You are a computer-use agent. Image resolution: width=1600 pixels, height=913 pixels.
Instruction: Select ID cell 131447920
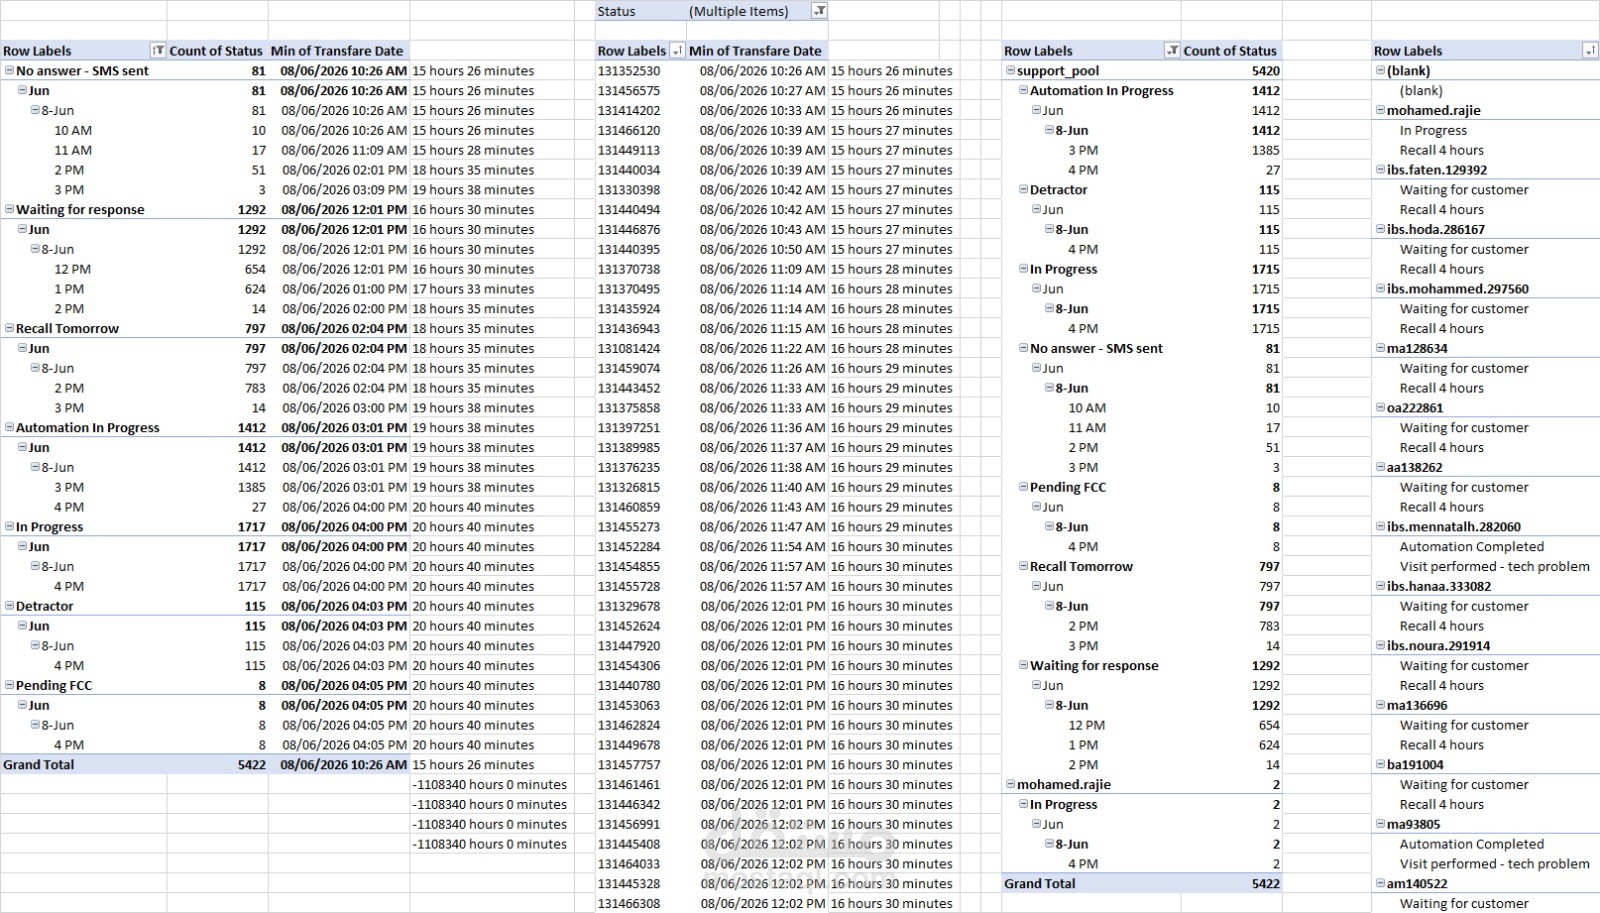click(x=641, y=645)
